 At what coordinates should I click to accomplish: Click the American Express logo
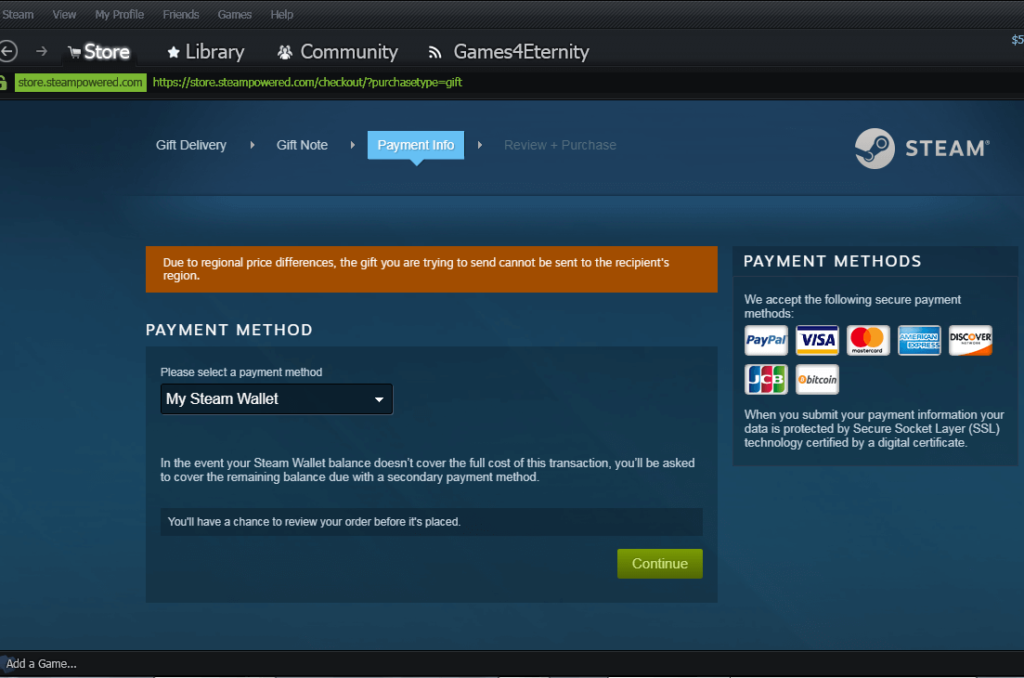point(919,340)
